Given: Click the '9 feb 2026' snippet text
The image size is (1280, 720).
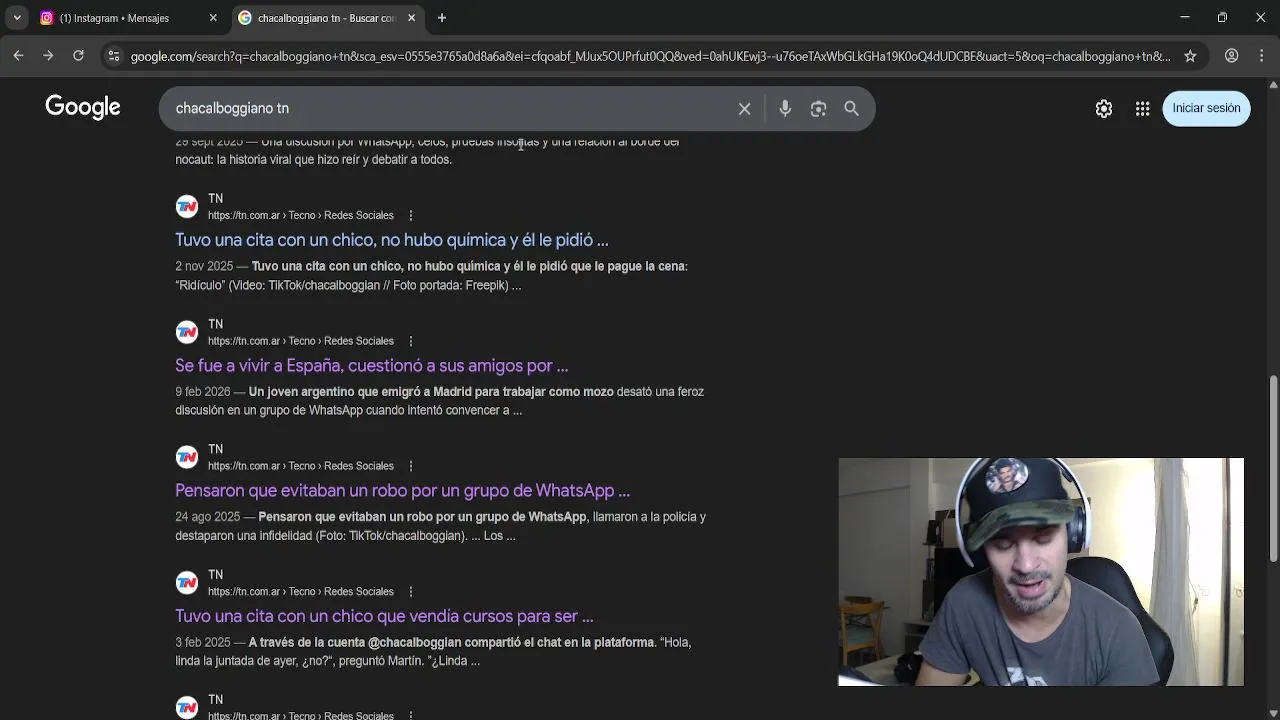Looking at the screenshot, I should [440, 401].
